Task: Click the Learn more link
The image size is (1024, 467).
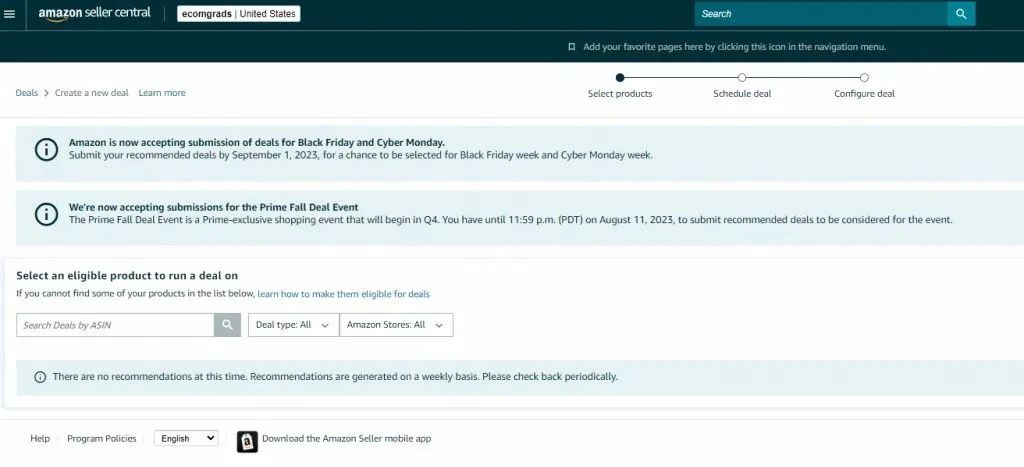Action: pos(162,93)
